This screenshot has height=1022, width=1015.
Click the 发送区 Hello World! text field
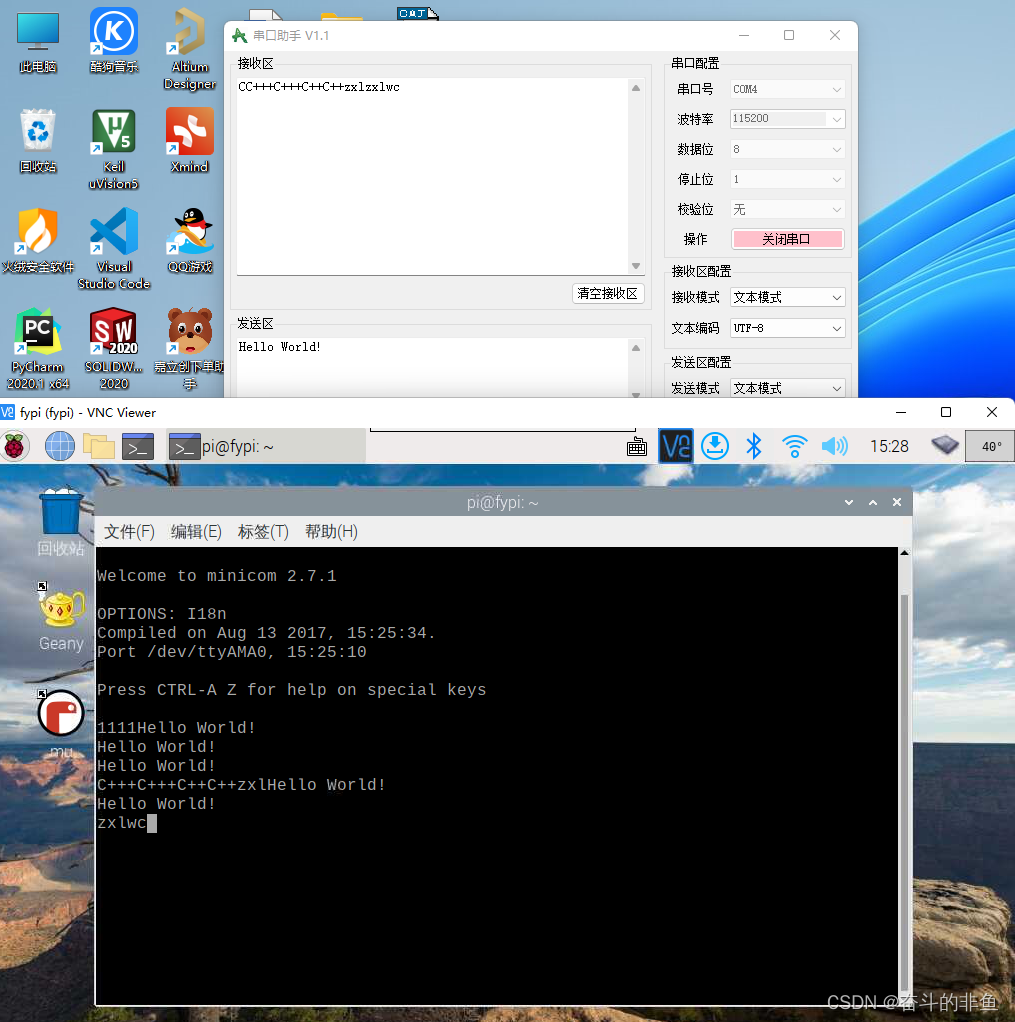(432, 366)
